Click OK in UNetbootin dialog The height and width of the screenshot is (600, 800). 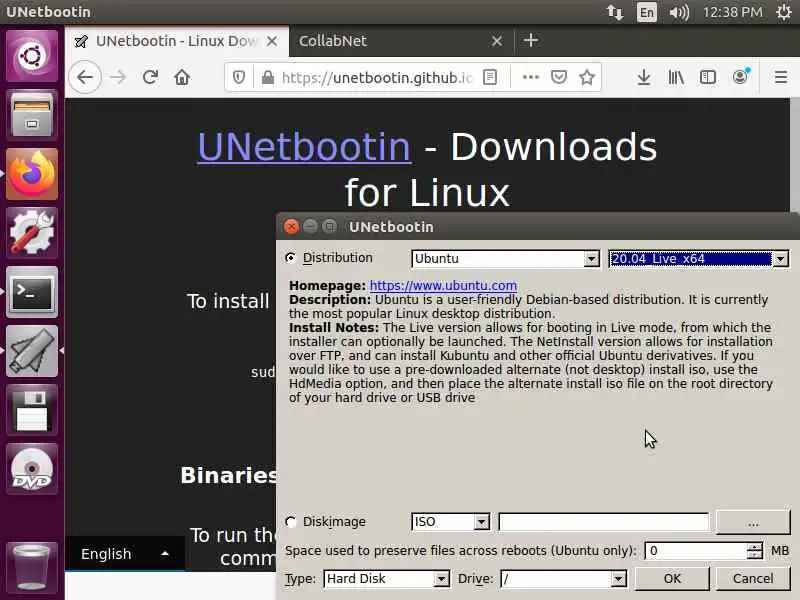(x=672, y=578)
